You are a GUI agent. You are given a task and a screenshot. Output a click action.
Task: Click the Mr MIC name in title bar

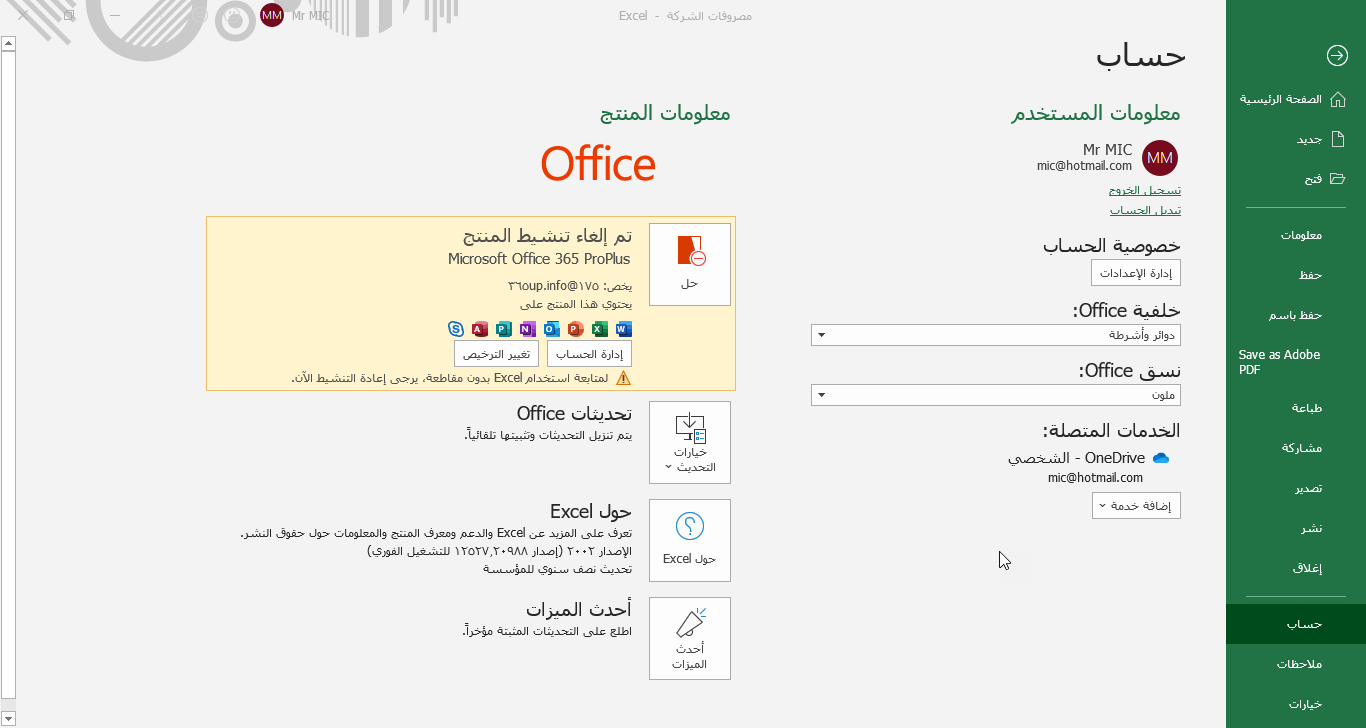[311, 16]
